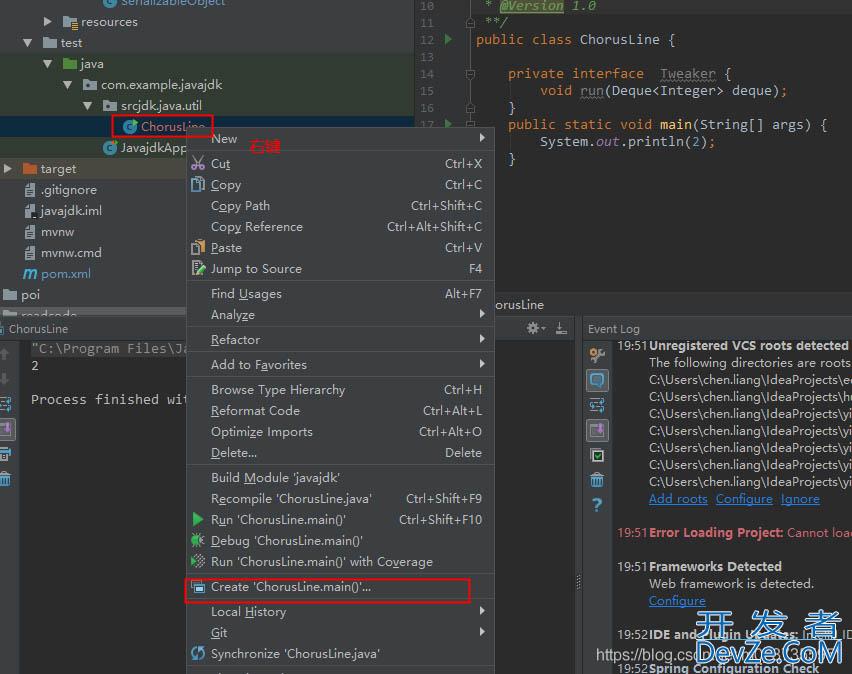Collapse the com.example.javajdk package
This screenshot has width=852, height=674.
[68, 85]
